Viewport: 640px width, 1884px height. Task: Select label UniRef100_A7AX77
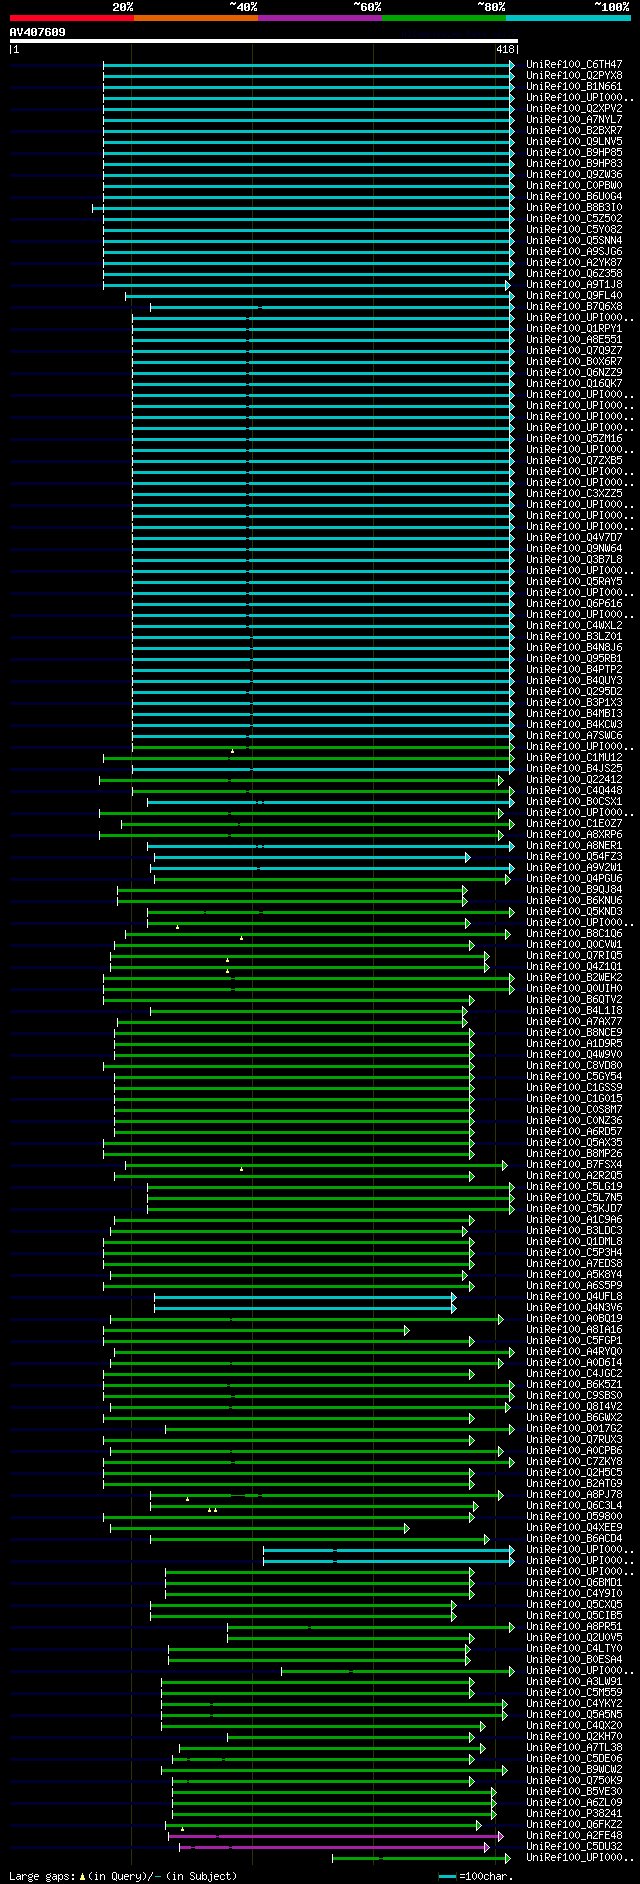pos(574,1021)
